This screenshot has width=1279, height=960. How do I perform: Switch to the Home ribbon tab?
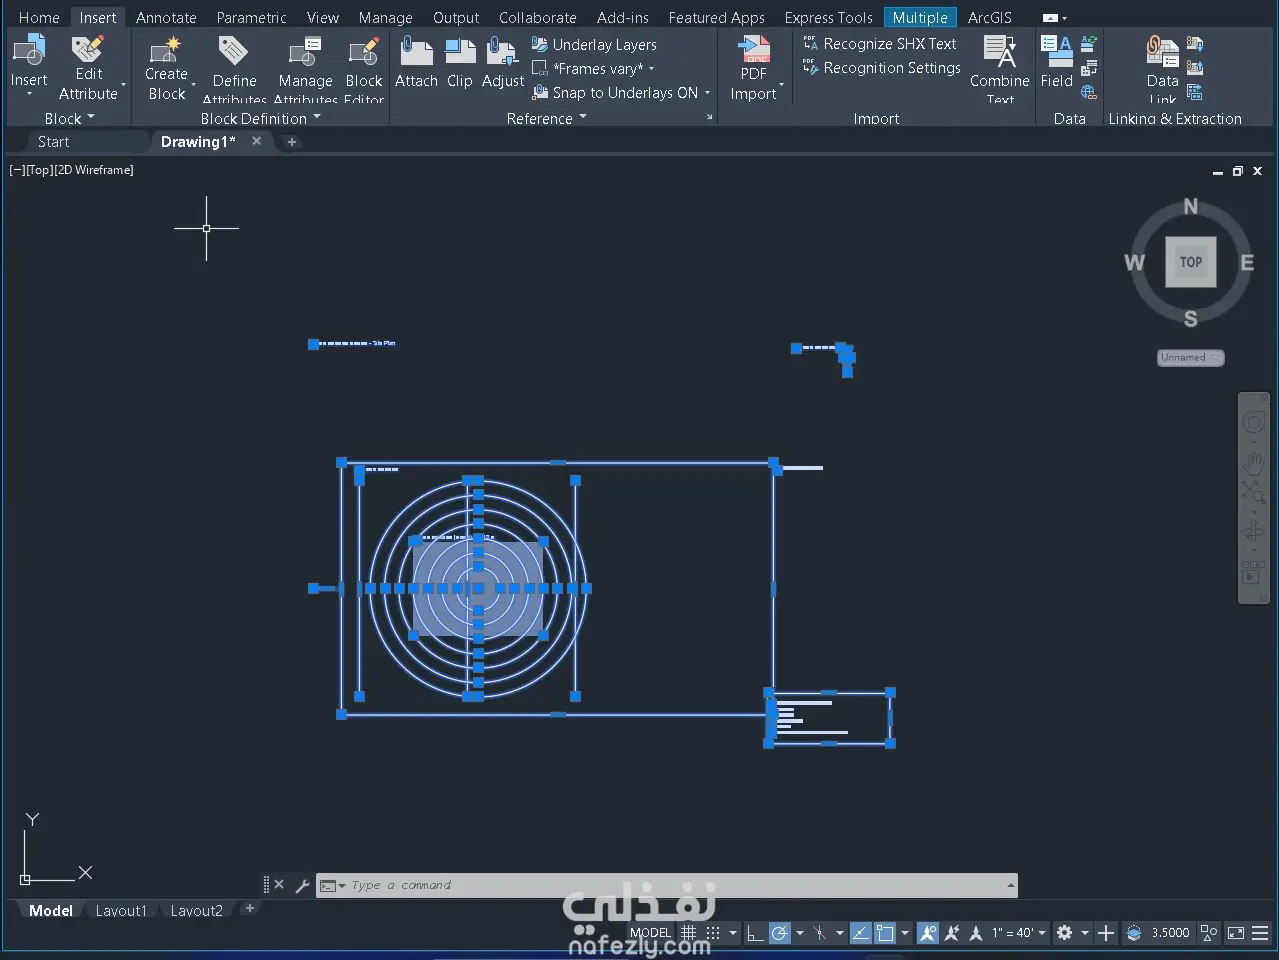coord(39,17)
